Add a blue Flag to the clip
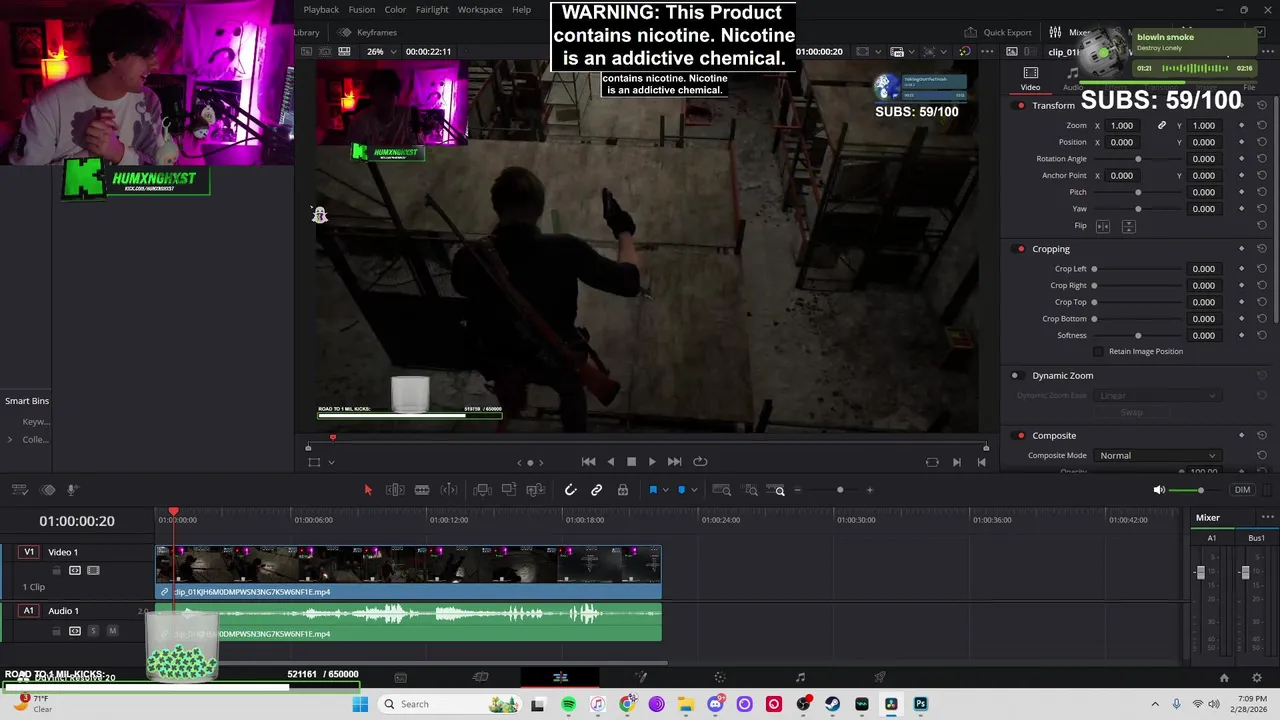1280x720 pixels. pyautogui.click(x=653, y=490)
